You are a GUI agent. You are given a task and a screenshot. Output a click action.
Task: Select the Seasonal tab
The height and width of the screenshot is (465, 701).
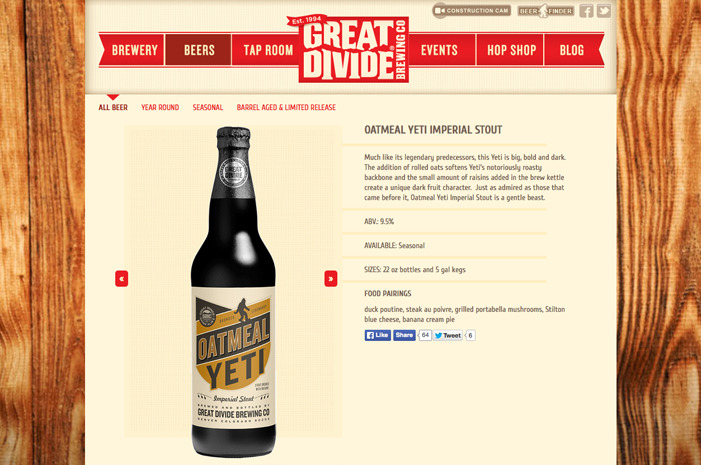[208, 107]
